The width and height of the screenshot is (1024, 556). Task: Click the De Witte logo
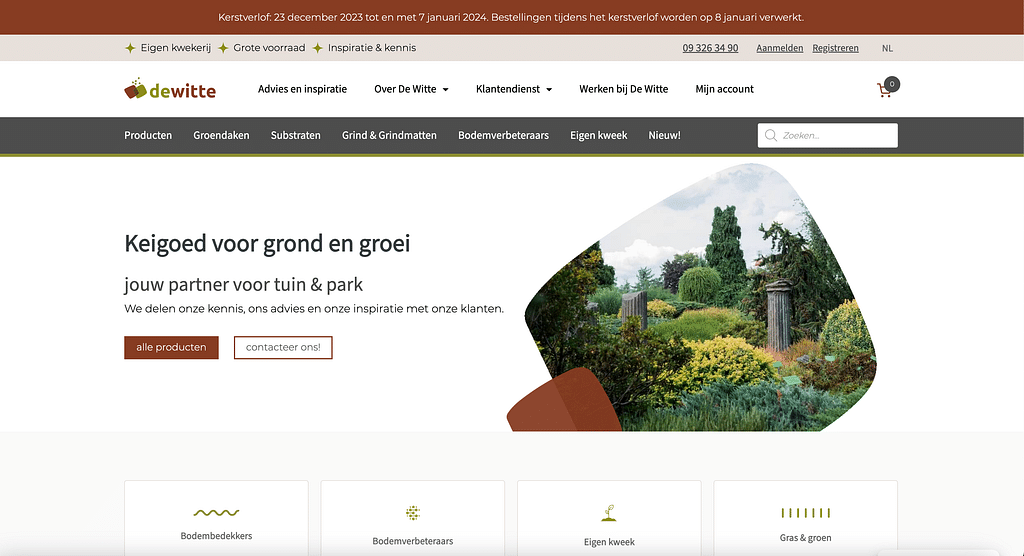pyautogui.click(x=170, y=89)
